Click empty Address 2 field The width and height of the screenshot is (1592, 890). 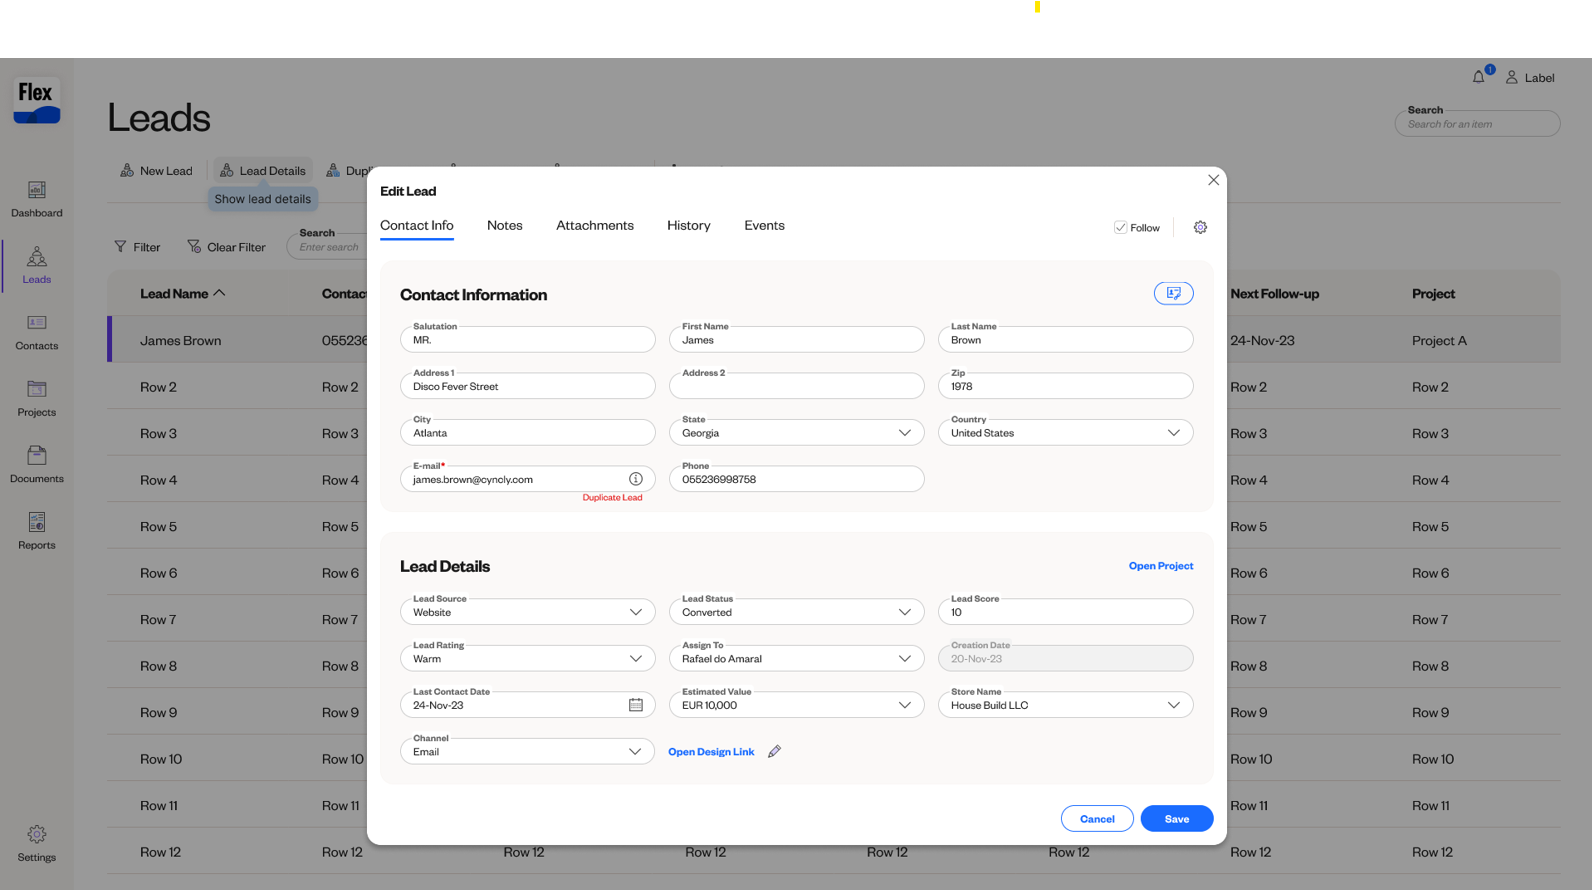pos(797,386)
